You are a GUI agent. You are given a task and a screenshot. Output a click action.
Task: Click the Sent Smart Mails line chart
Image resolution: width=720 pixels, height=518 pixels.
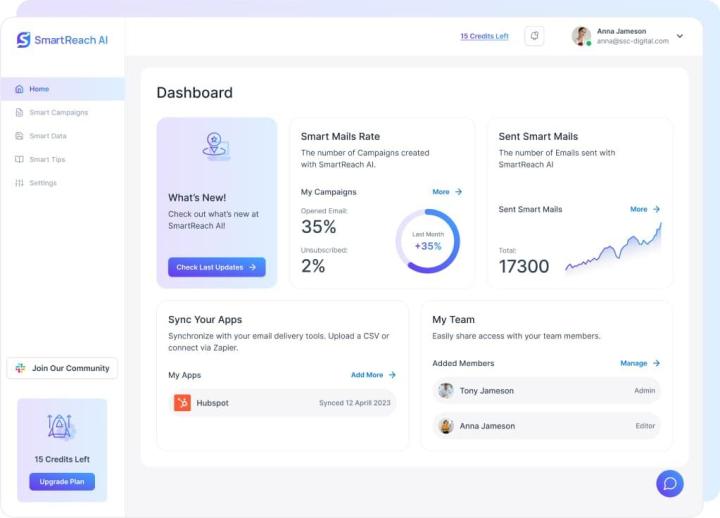(612, 250)
